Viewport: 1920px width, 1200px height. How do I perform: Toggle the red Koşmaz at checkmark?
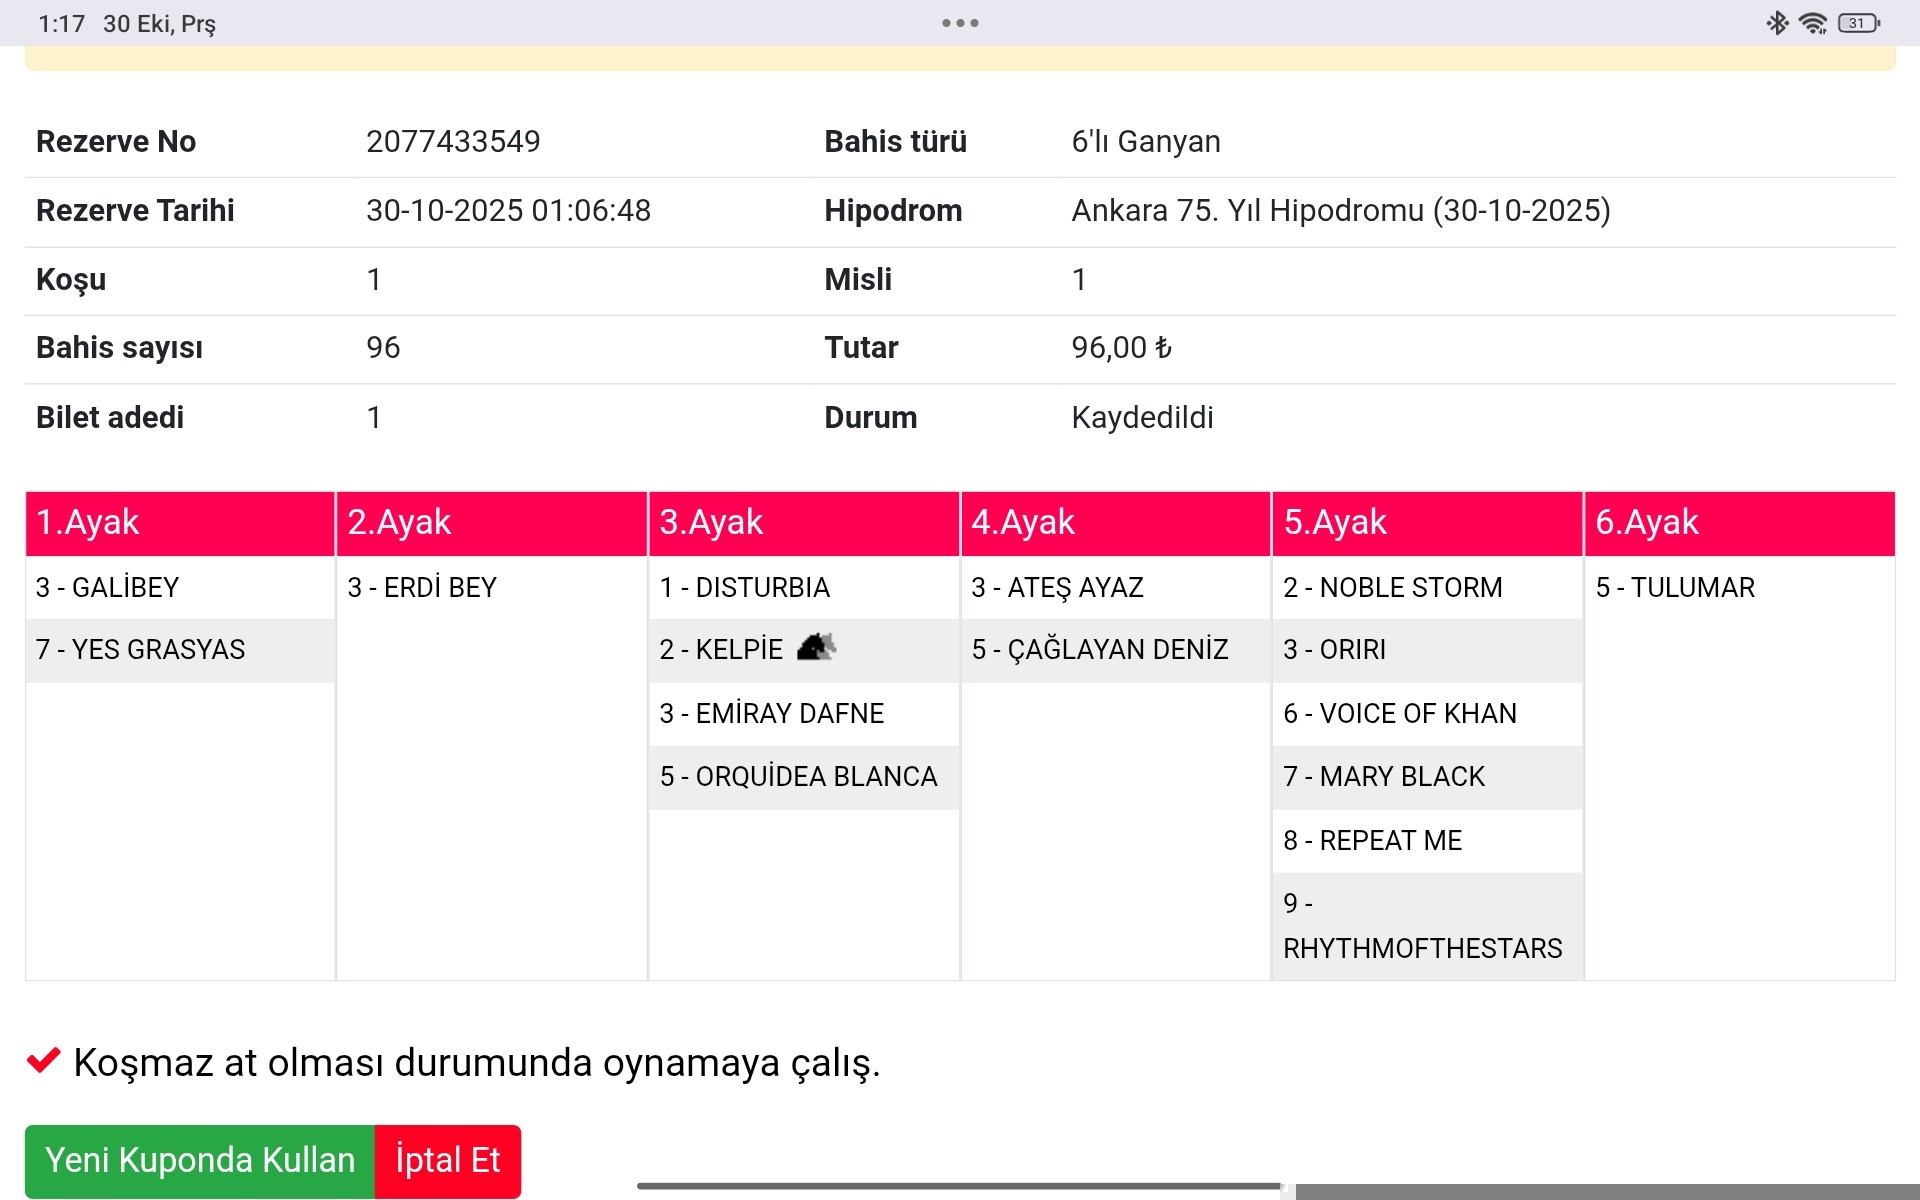(x=43, y=1061)
